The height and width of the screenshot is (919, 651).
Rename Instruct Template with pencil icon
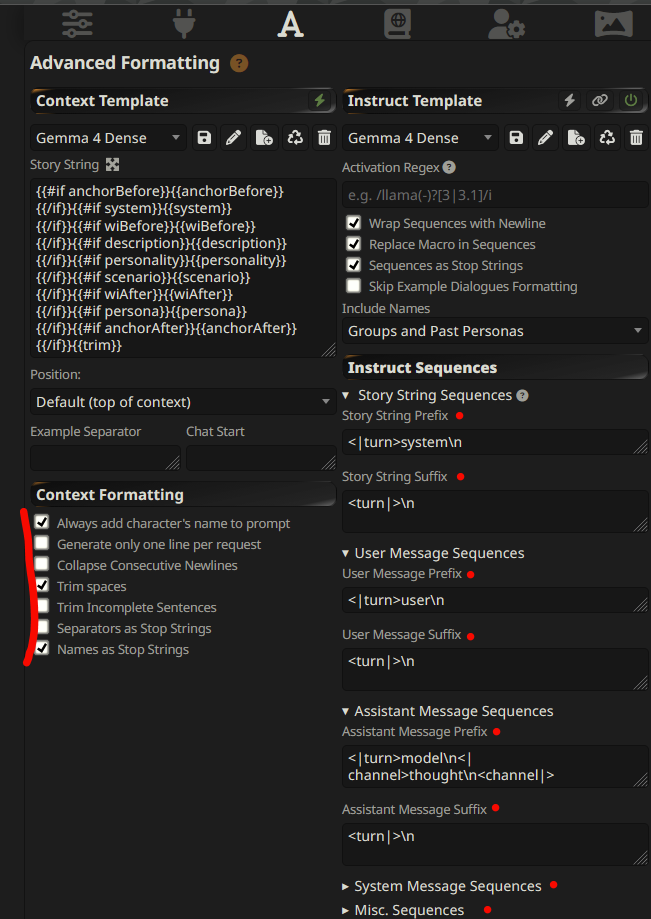[546, 138]
